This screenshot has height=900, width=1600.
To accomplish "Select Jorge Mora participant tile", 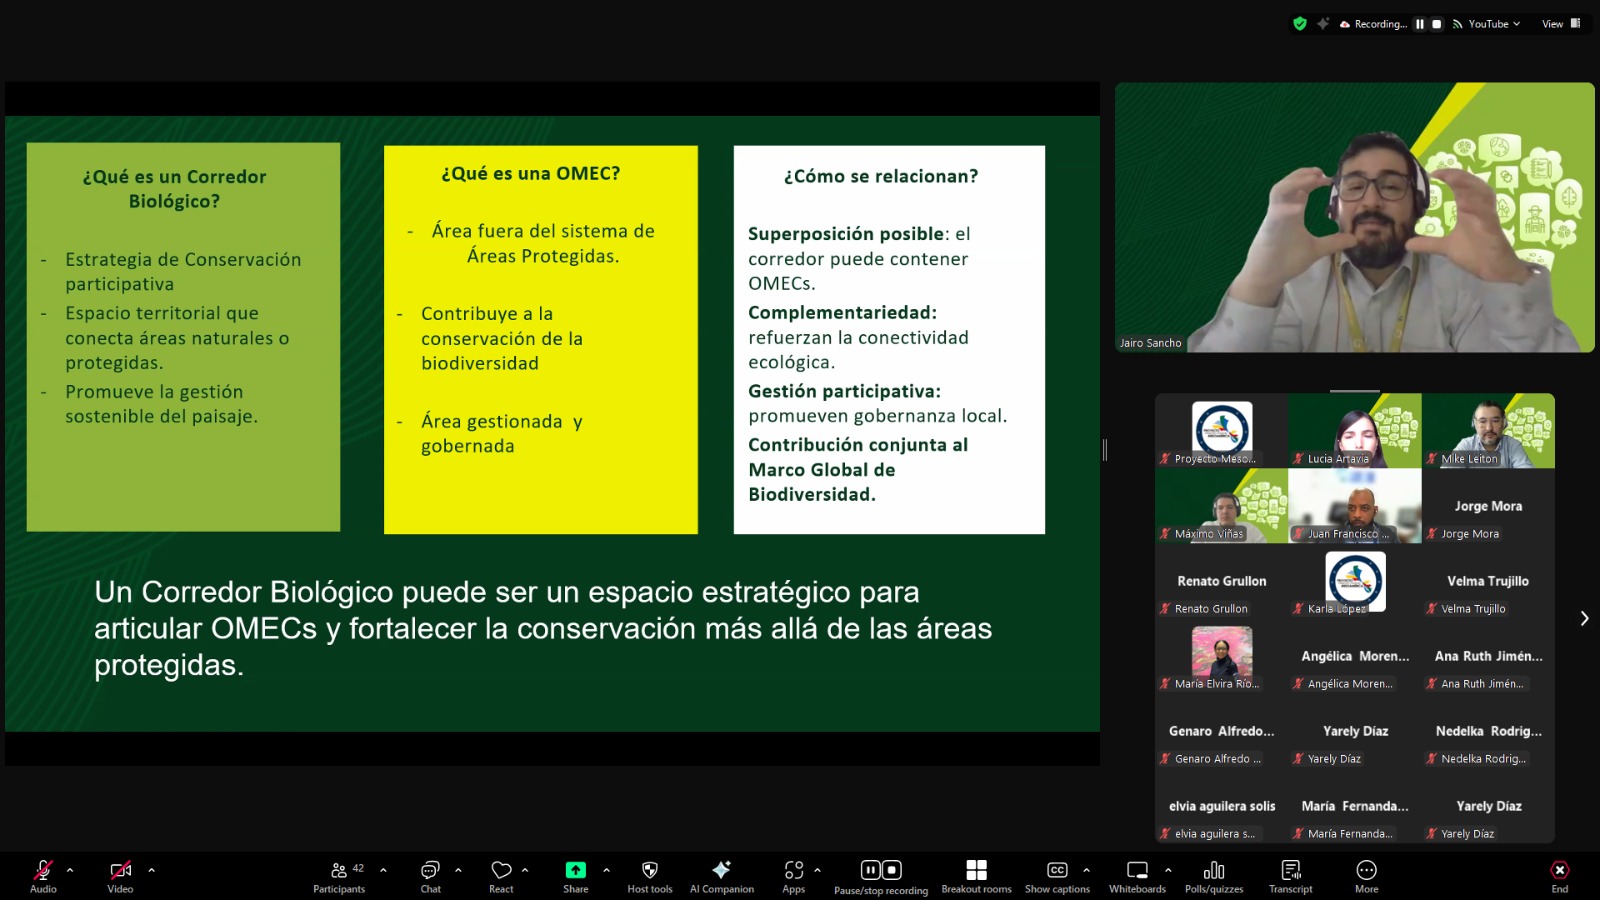I will (x=1488, y=505).
